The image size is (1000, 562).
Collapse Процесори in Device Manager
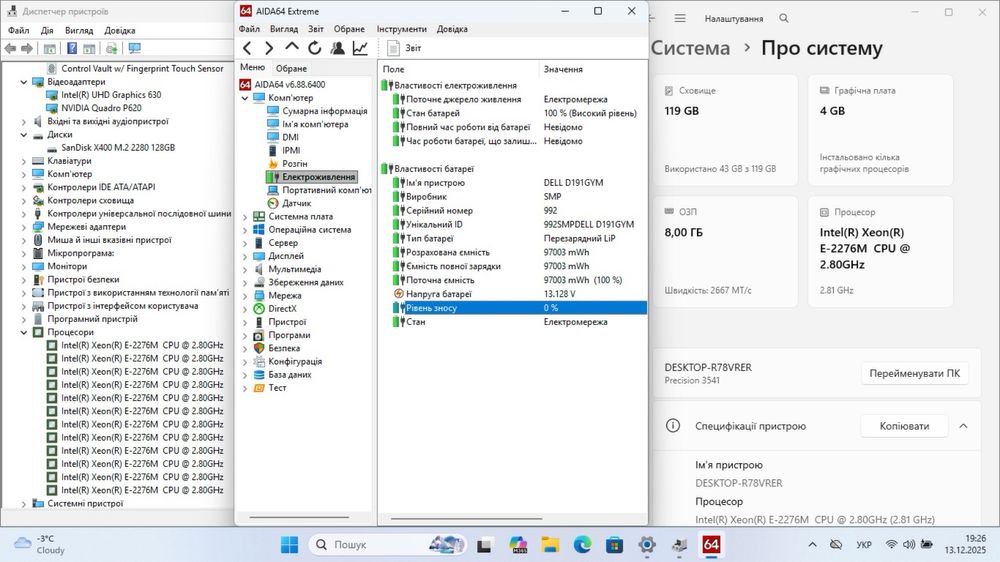(x=24, y=332)
